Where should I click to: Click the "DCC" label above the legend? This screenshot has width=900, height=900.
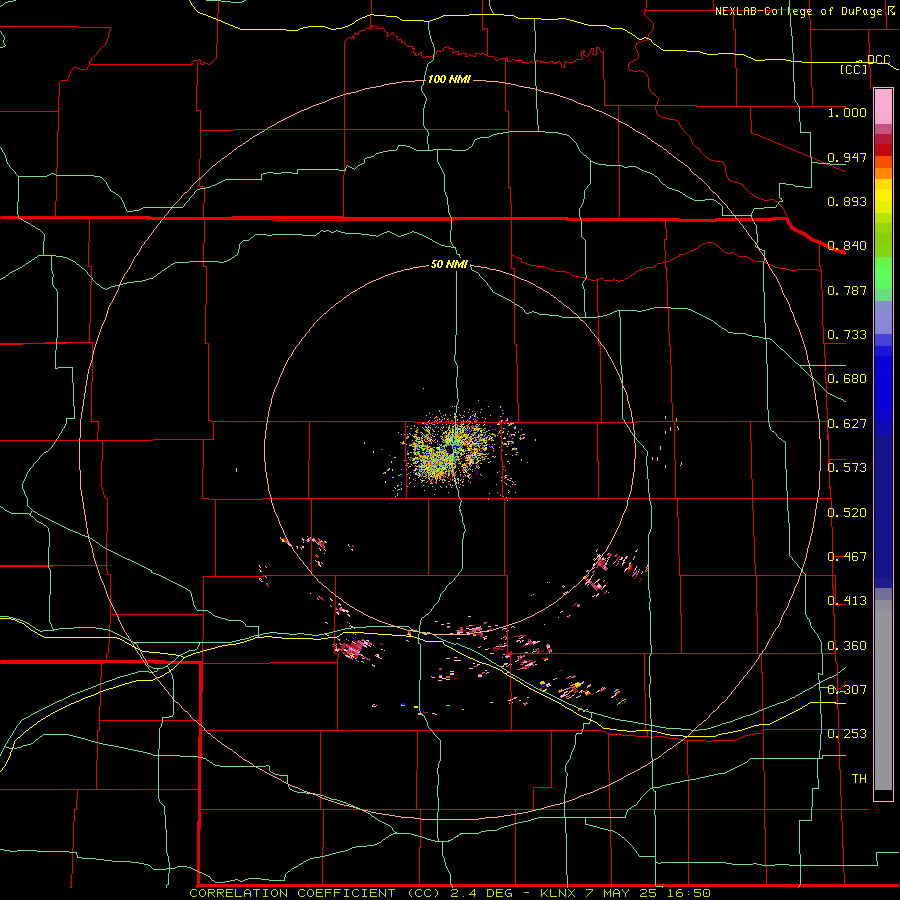[x=878, y=60]
